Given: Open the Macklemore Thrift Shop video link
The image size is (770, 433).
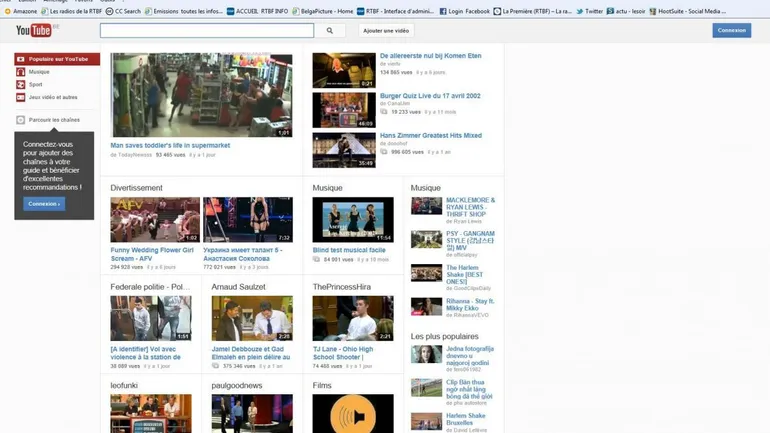Looking at the screenshot, I should 470,206.
